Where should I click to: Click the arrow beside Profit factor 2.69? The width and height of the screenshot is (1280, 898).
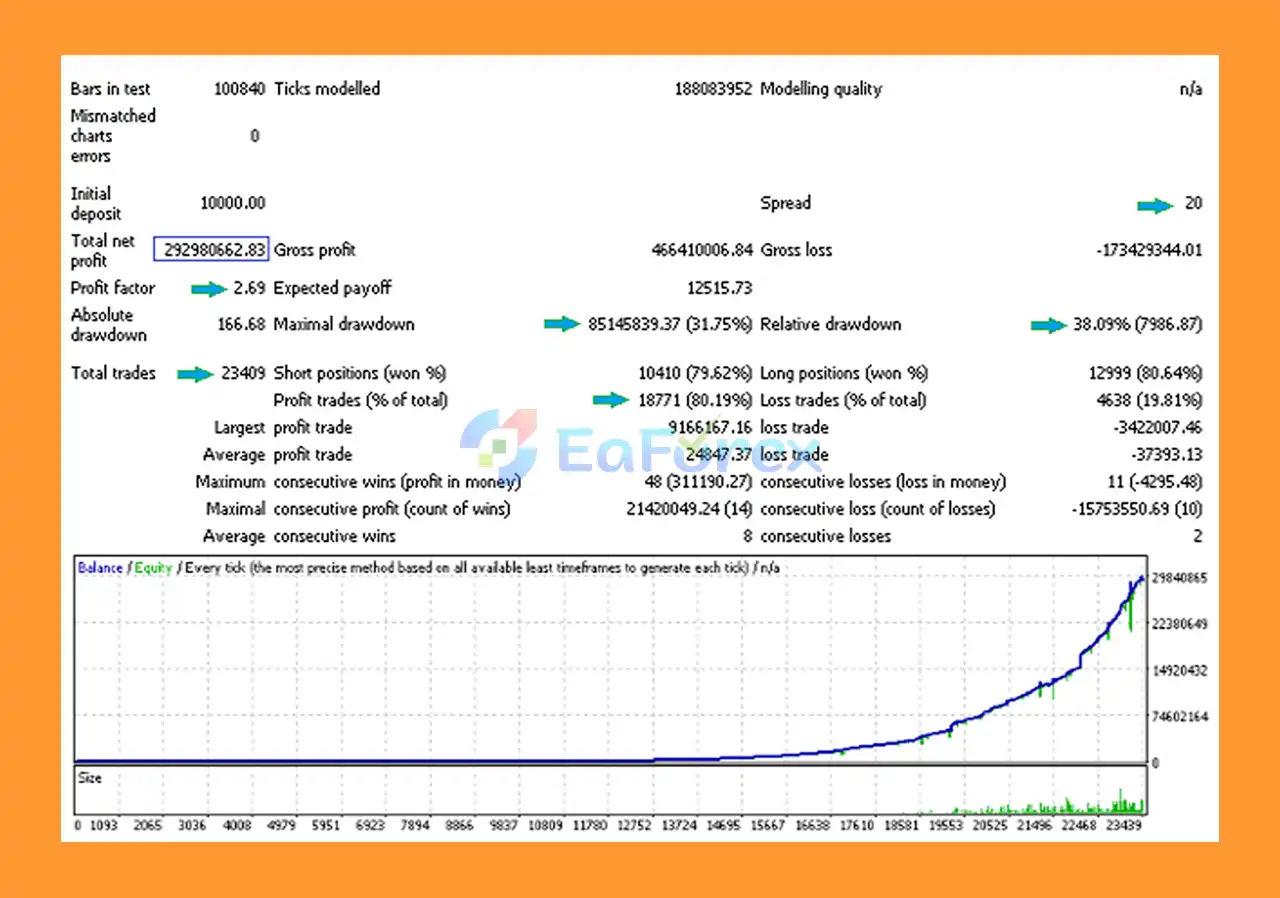click(x=209, y=289)
